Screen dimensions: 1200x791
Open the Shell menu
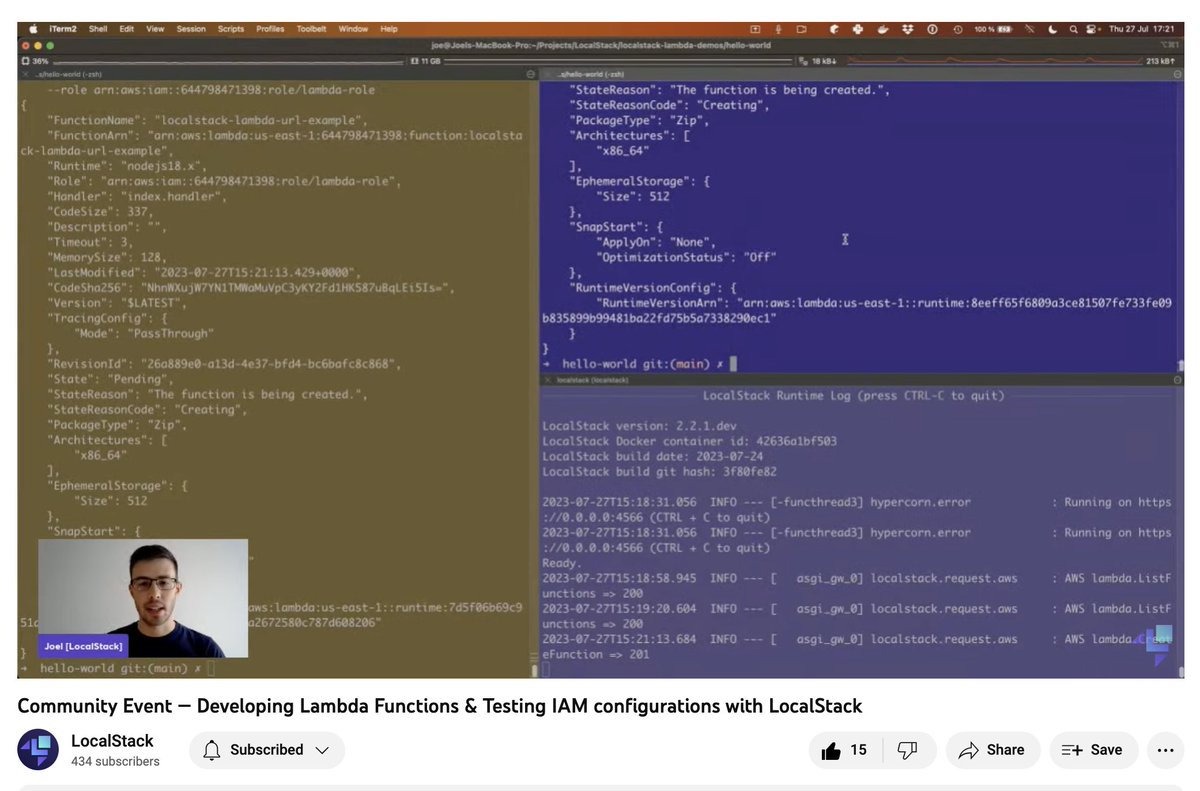coord(98,29)
